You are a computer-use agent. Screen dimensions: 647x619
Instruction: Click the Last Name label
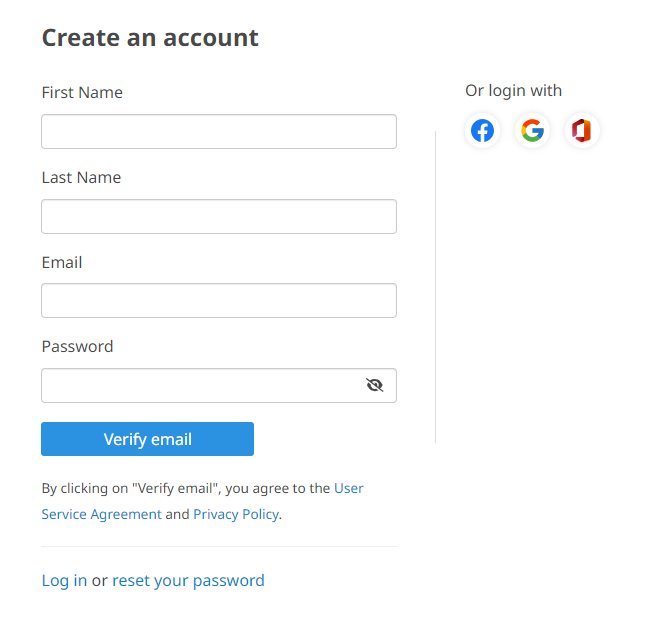point(81,177)
